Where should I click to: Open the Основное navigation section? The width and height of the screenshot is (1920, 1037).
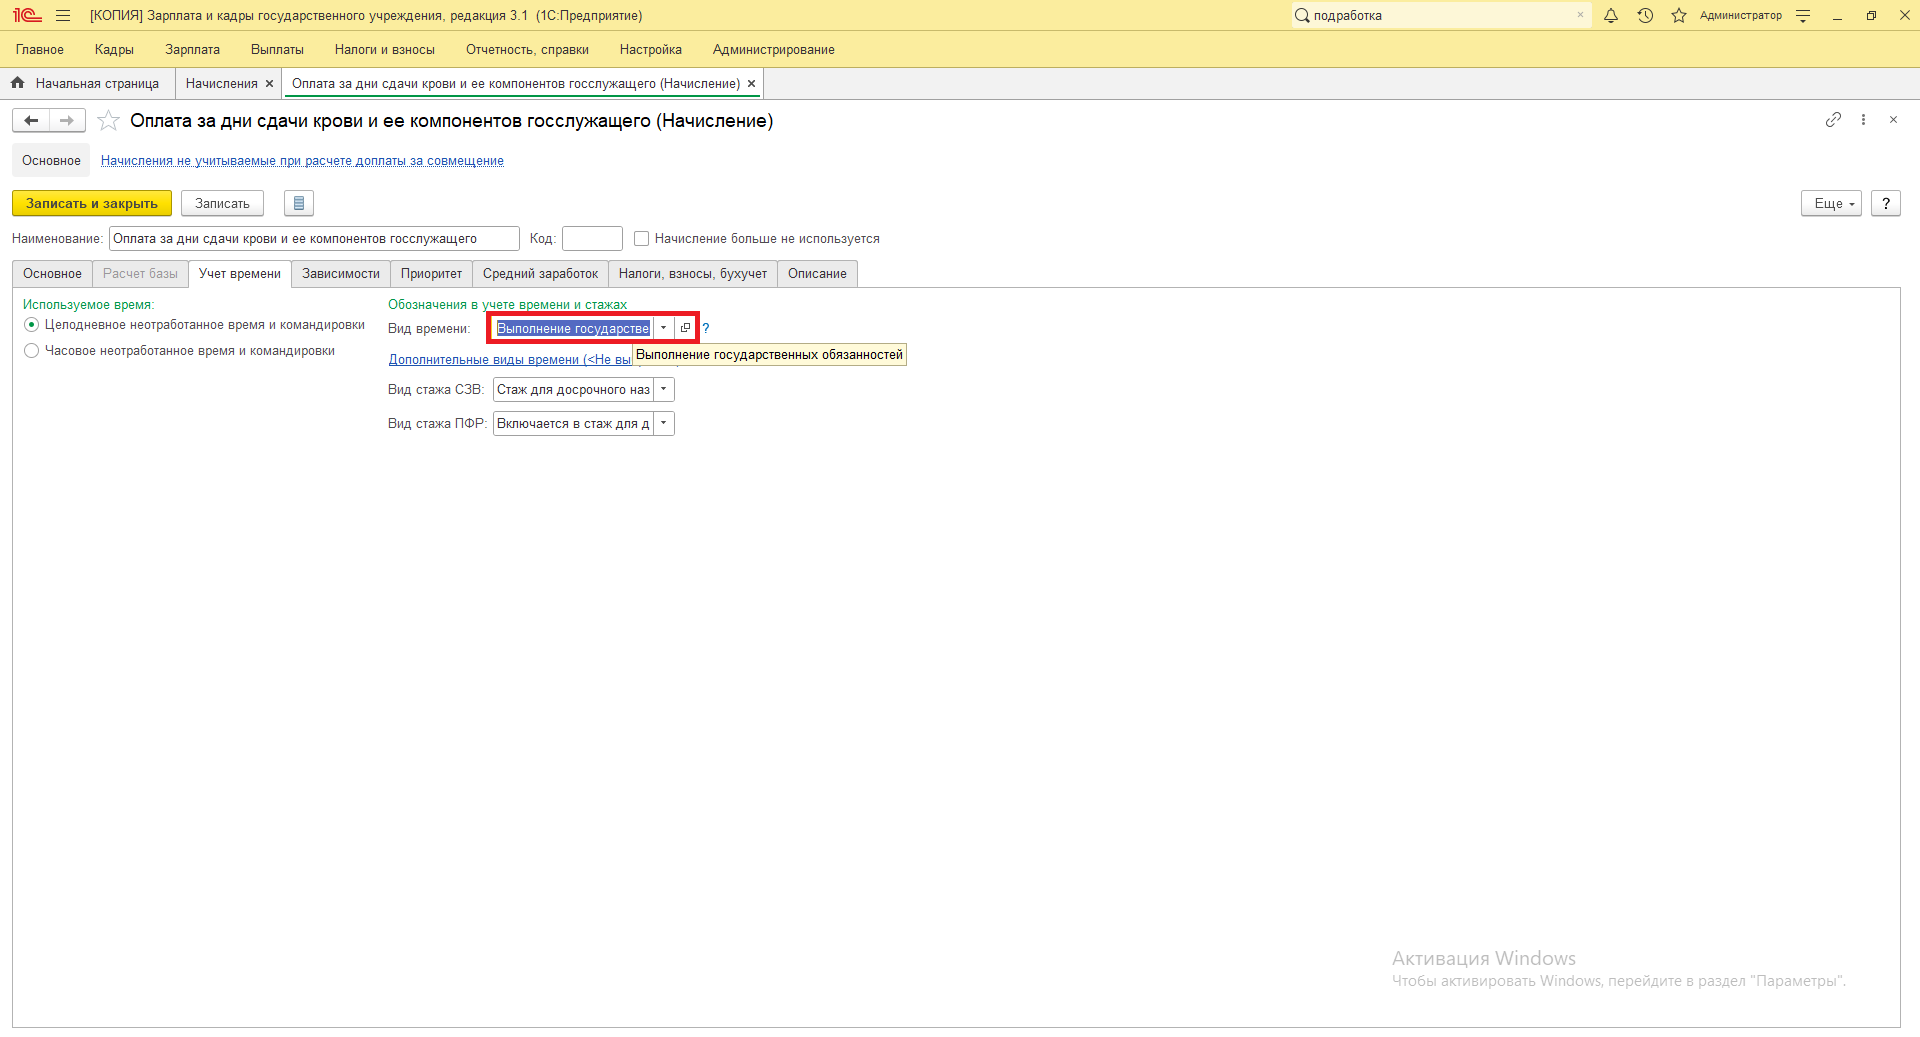coord(51,161)
